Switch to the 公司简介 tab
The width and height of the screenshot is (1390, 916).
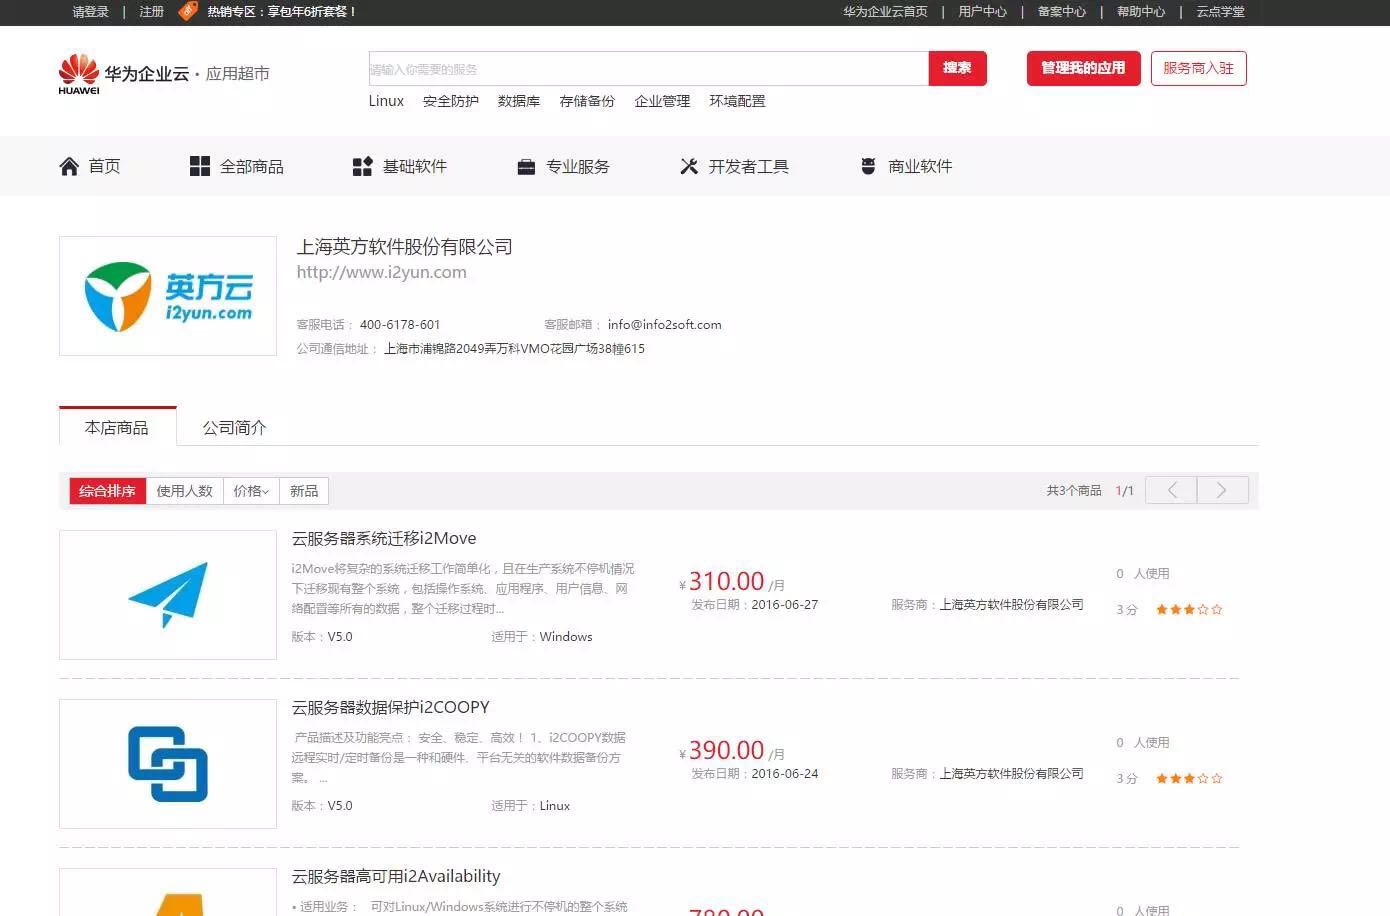coord(235,427)
